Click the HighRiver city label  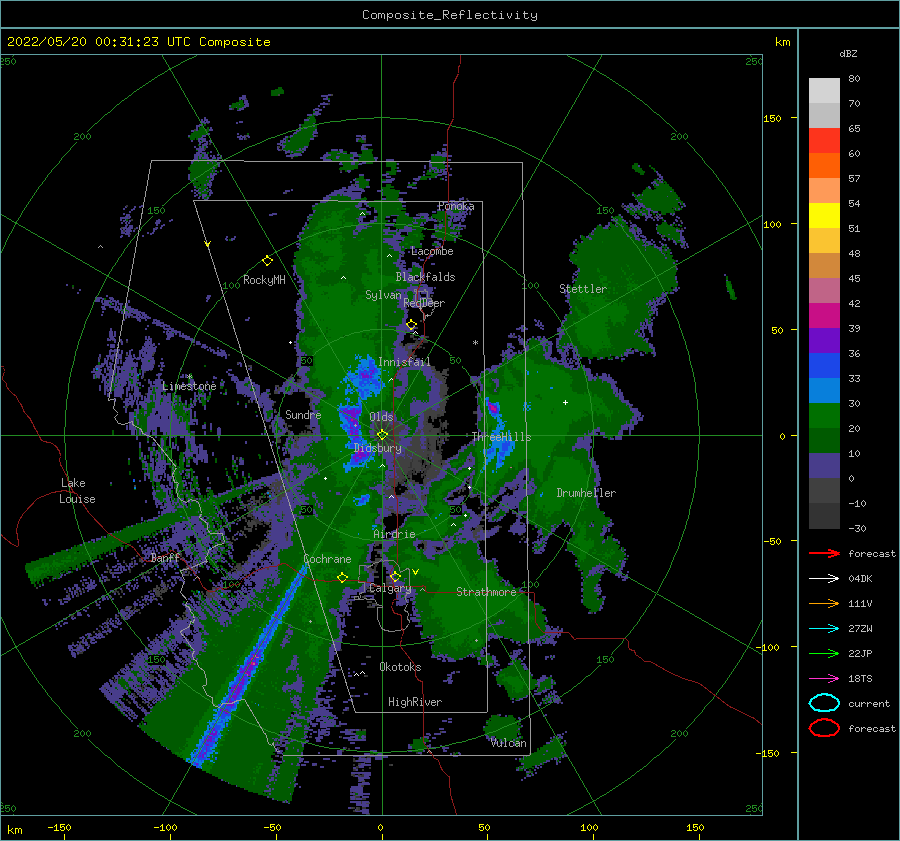click(x=415, y=702)
